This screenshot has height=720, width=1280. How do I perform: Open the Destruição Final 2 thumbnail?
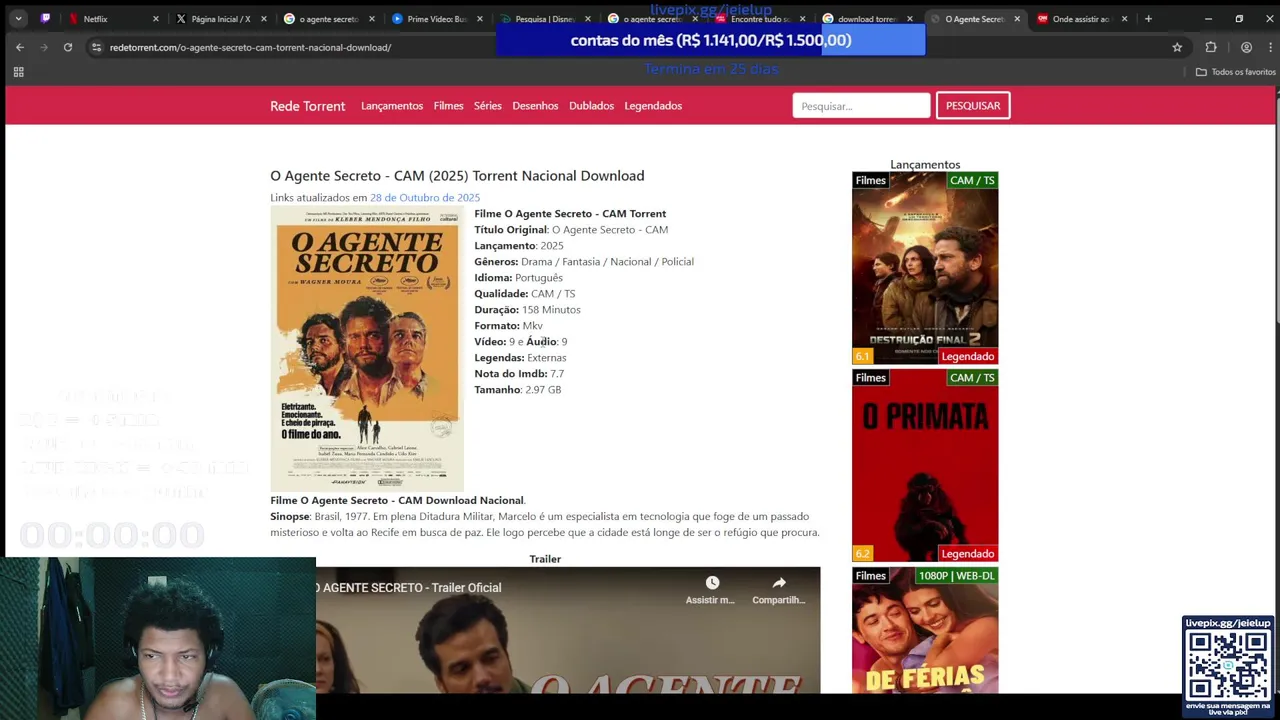point(925,268)
